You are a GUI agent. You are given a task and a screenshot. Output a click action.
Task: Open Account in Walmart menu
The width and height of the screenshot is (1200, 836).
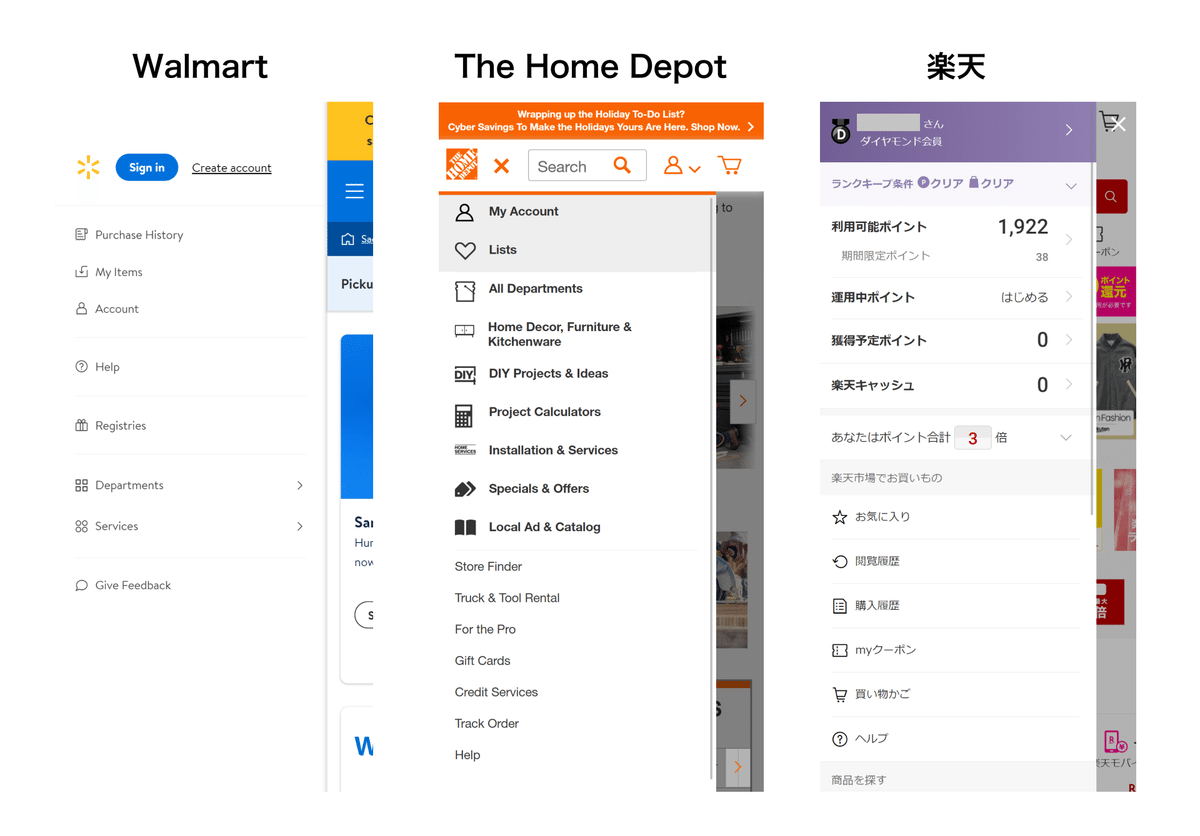pyautogui.click(x=117, y=309)
